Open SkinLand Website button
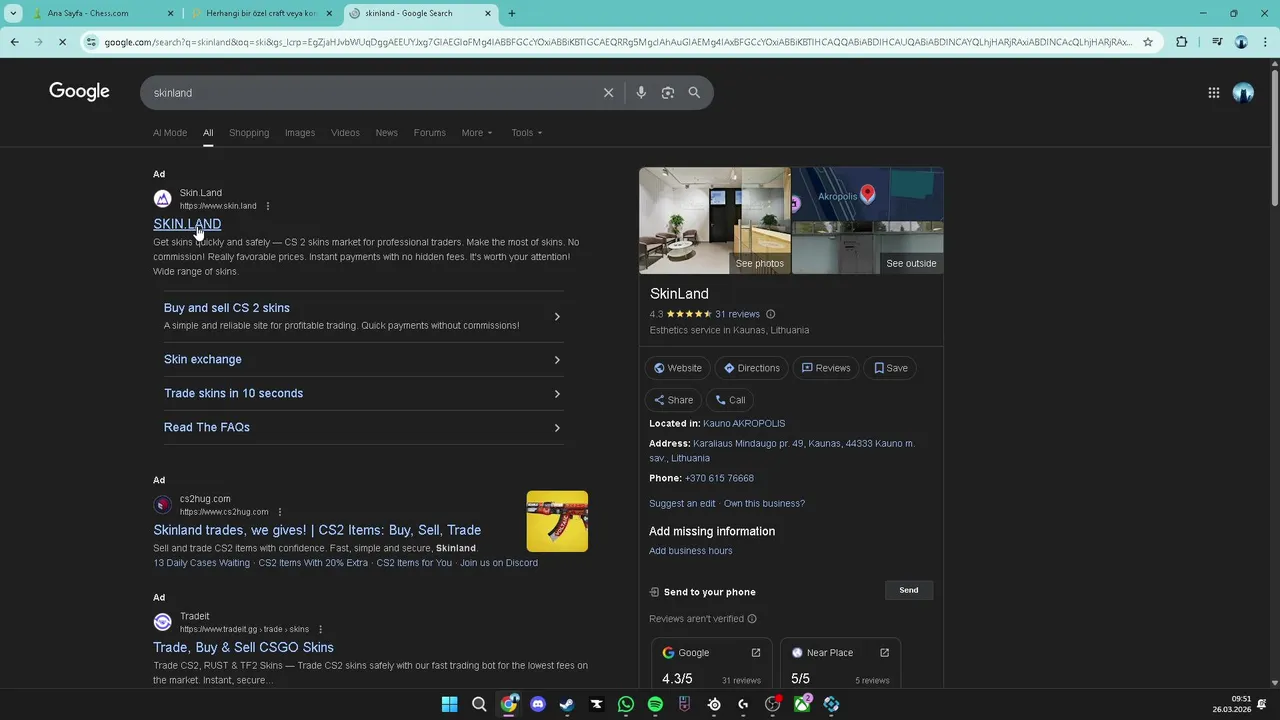 pos(678,368)
